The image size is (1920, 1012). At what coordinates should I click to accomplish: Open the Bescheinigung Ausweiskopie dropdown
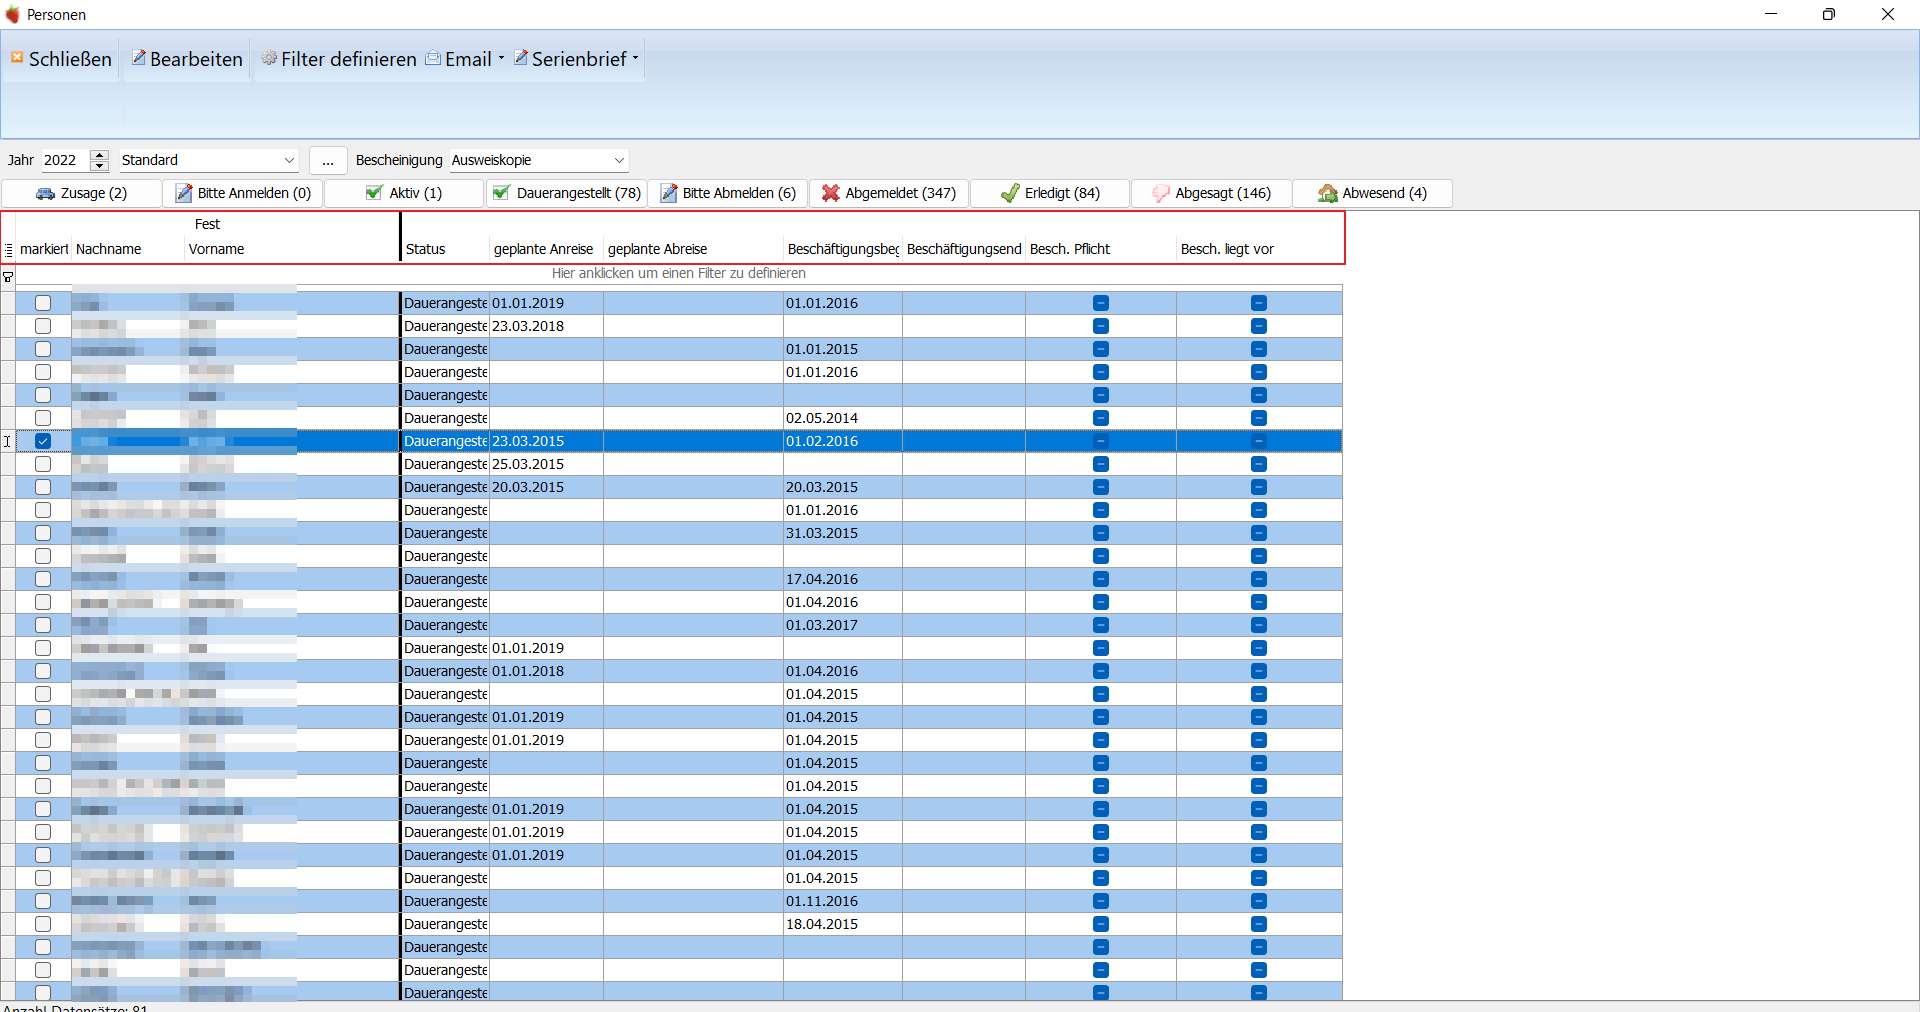coord(619,160)
